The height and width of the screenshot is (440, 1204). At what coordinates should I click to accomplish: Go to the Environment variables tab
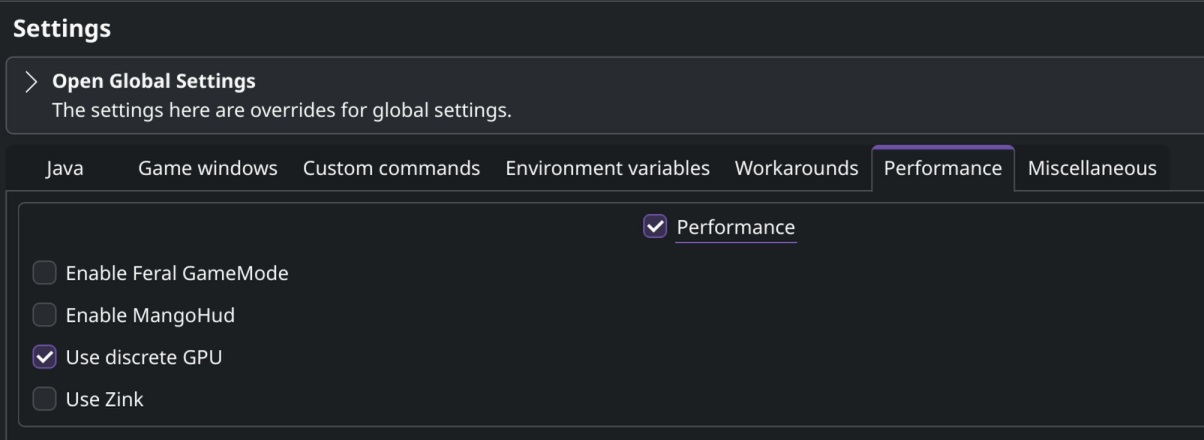(607, 168)
